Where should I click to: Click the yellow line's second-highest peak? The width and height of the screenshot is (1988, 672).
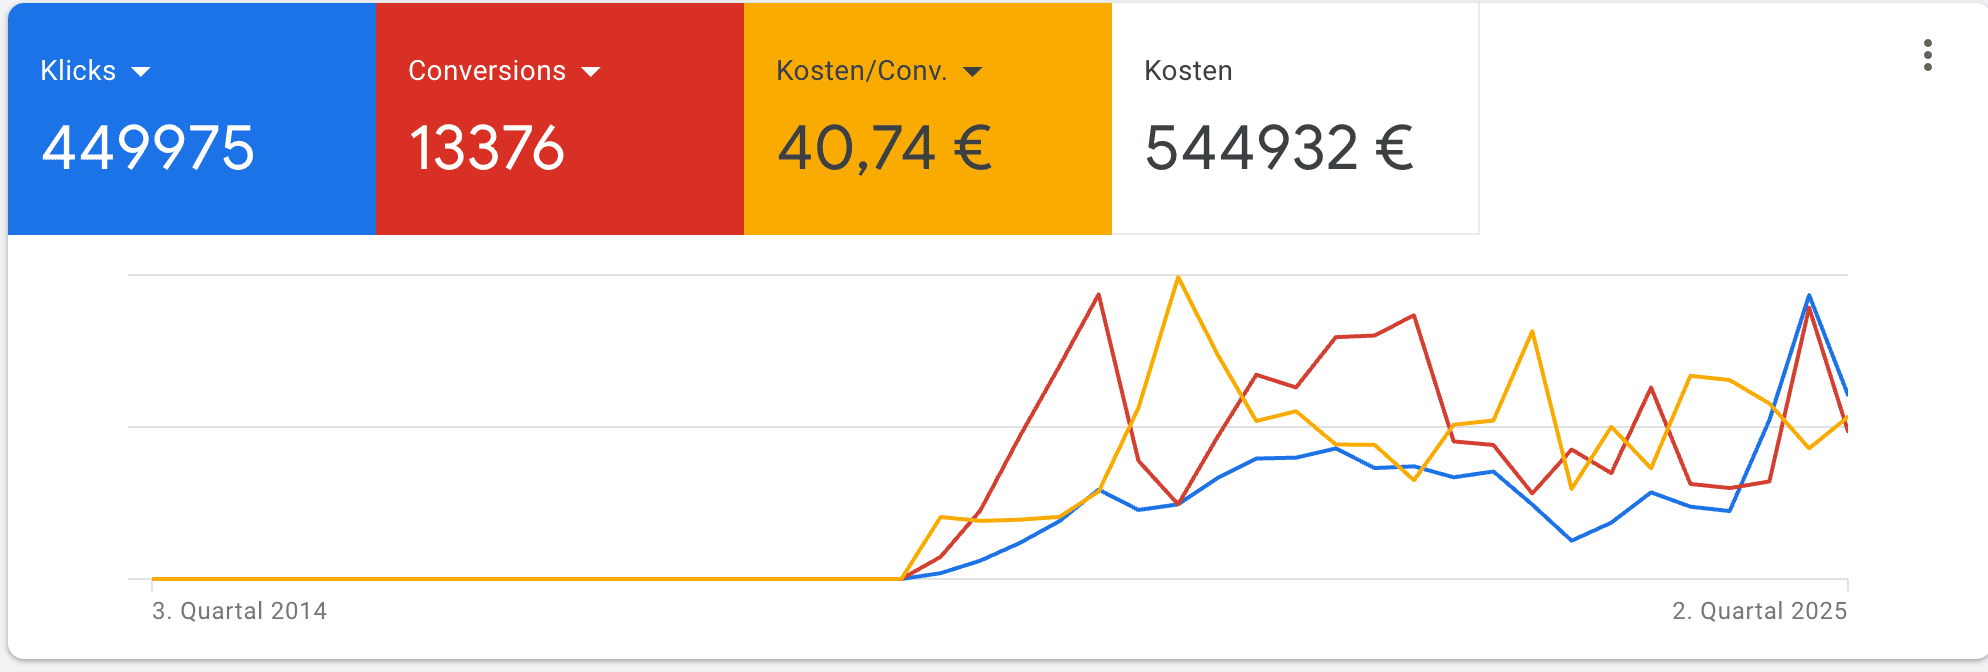point(1532,332)
